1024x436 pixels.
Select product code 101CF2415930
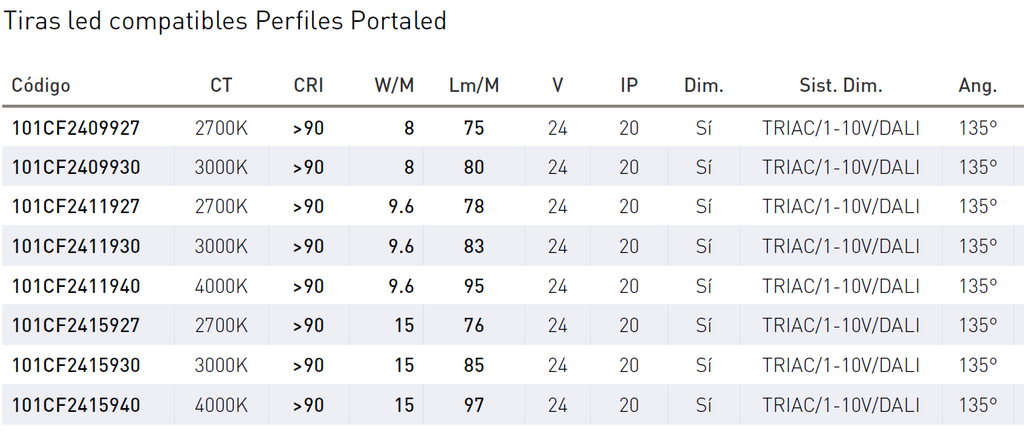click(x=76, y=366)
